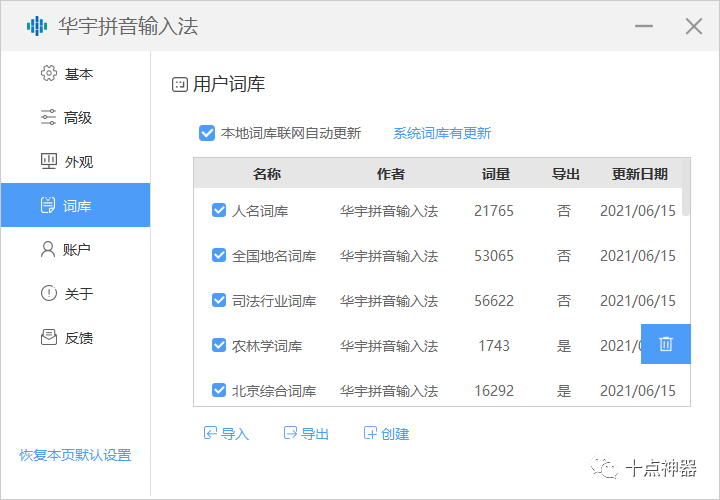Click the 导入 import button
720x500 pixels.
tap(226, 433)
